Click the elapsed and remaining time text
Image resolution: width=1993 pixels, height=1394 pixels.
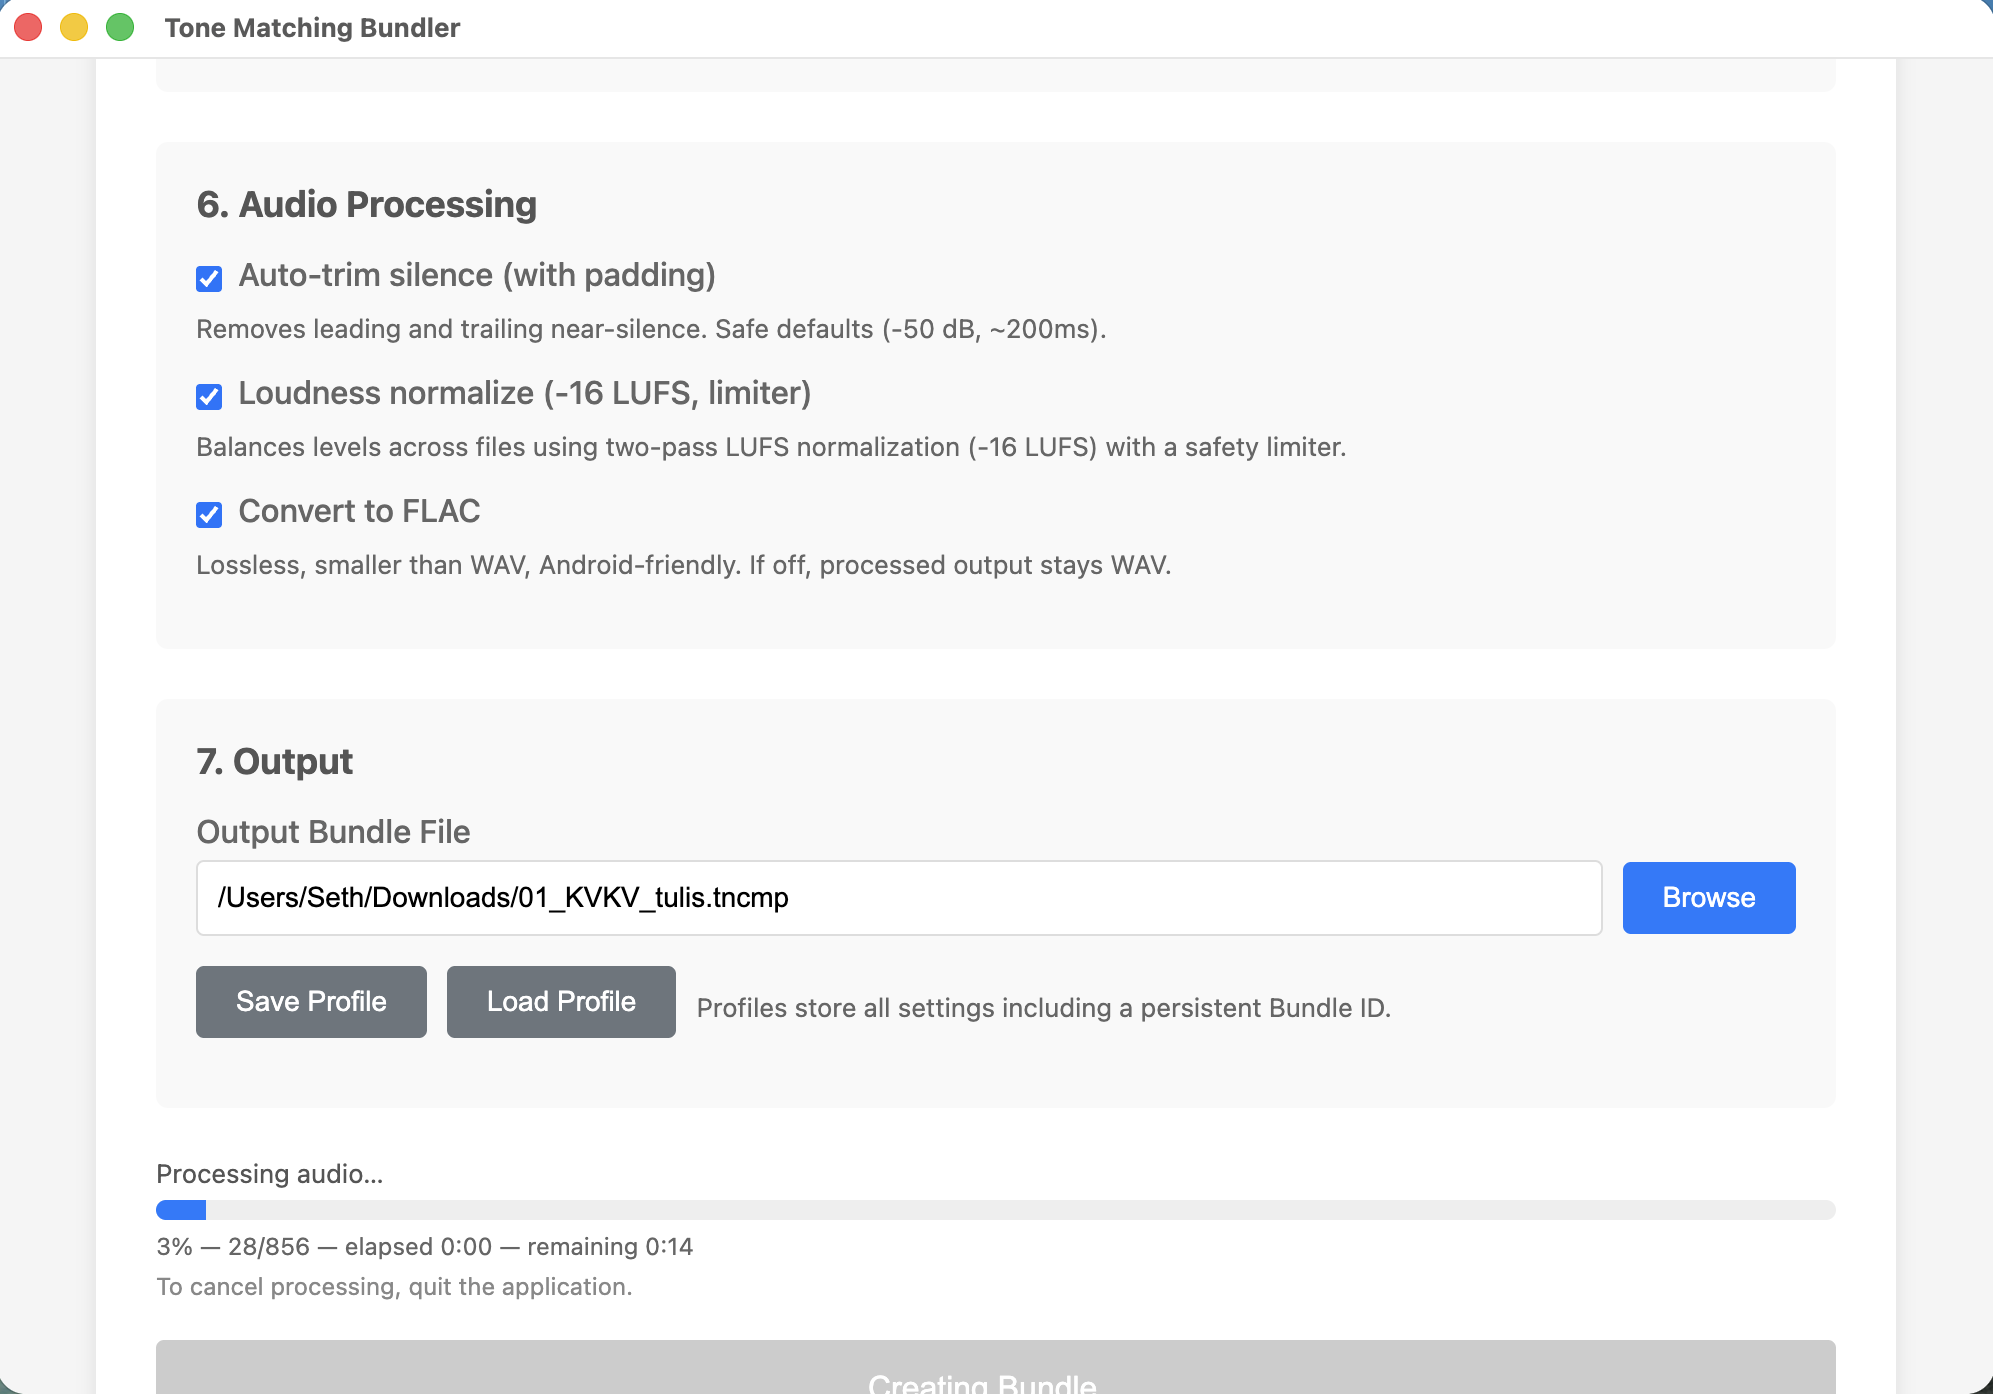(x=424, y=1246)
